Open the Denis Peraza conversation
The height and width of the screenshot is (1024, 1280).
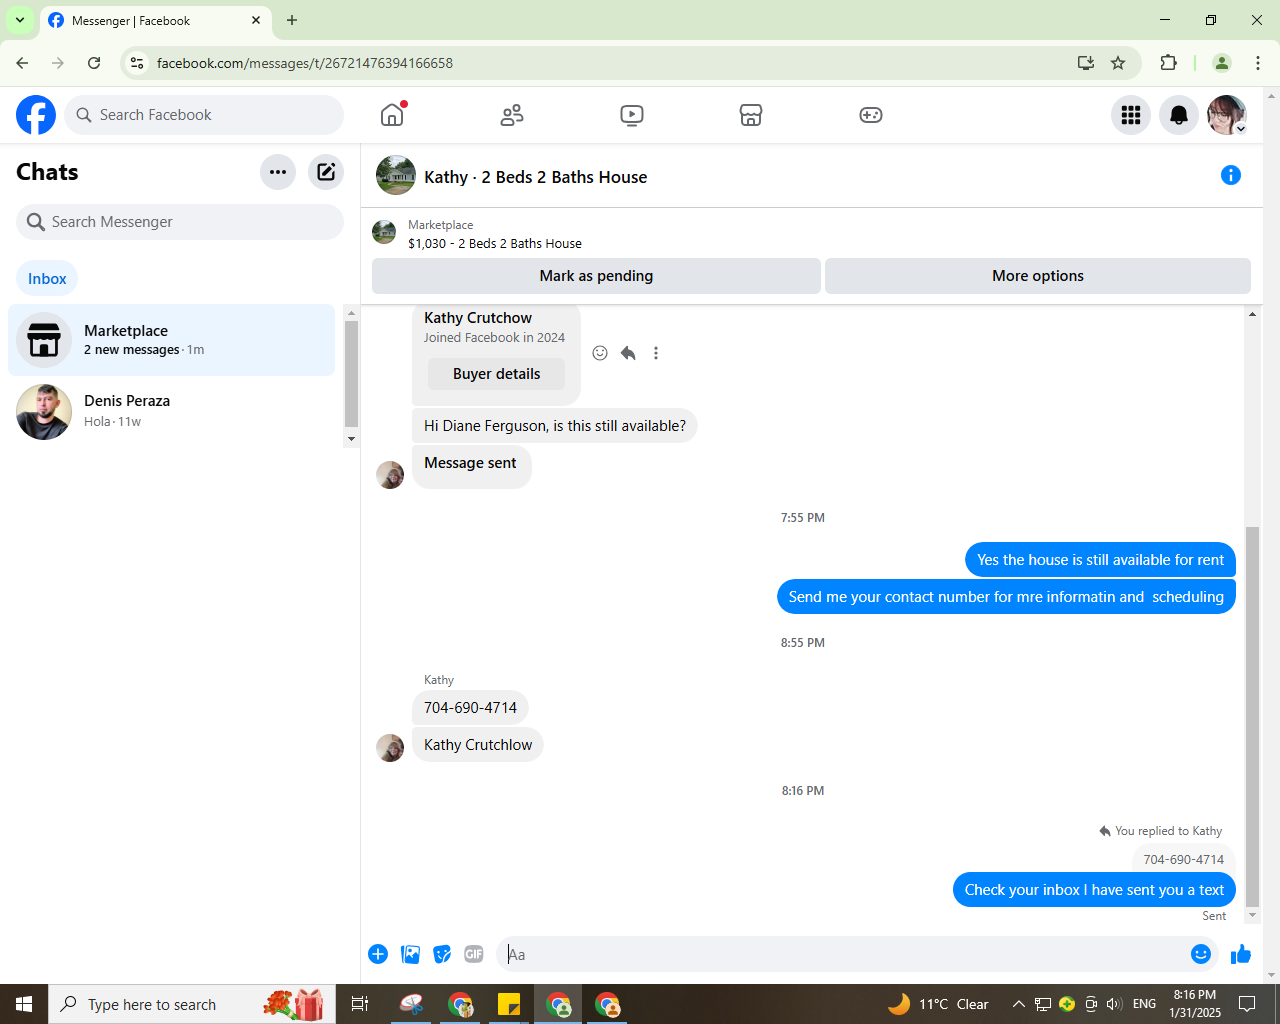172,411
